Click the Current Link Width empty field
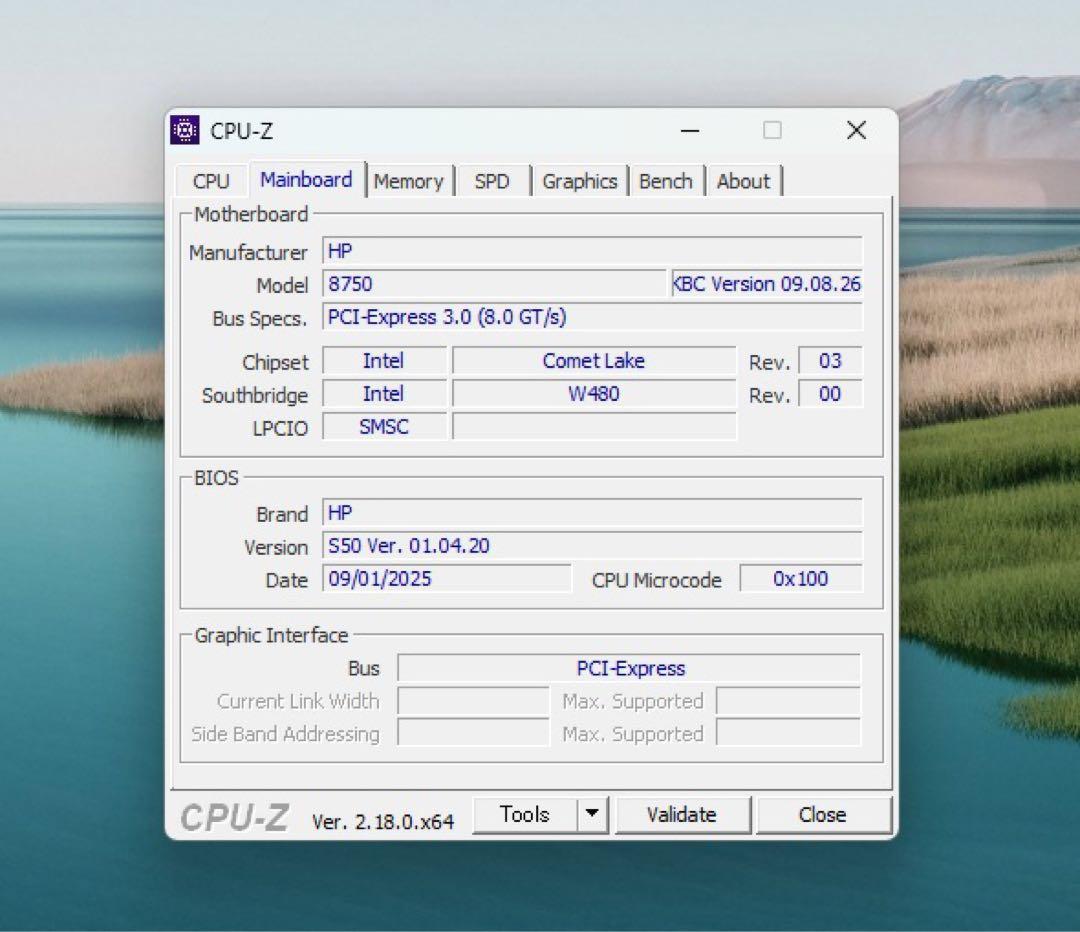This screenshot has height=932, width=1080. coord(474,701)
